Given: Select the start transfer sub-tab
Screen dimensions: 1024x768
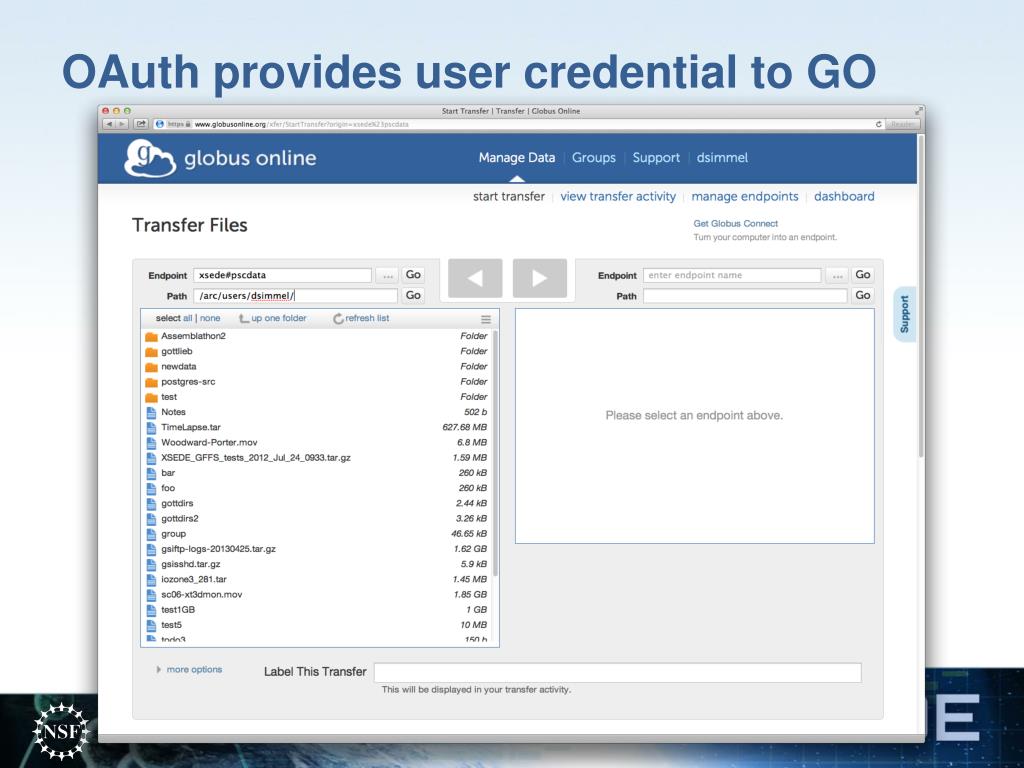Looking at the screenshot, I should coord(509,197).
